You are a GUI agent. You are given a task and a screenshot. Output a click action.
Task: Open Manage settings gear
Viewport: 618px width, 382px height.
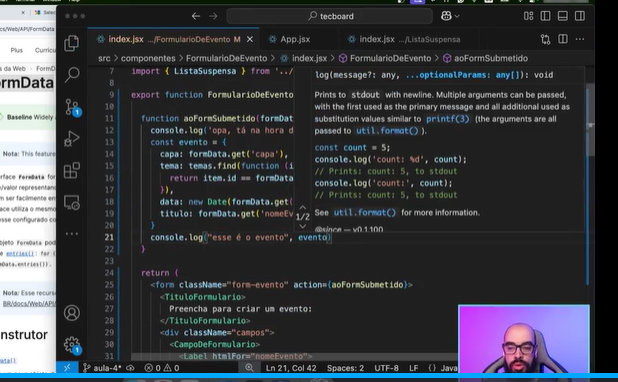[x=73, y=345]
